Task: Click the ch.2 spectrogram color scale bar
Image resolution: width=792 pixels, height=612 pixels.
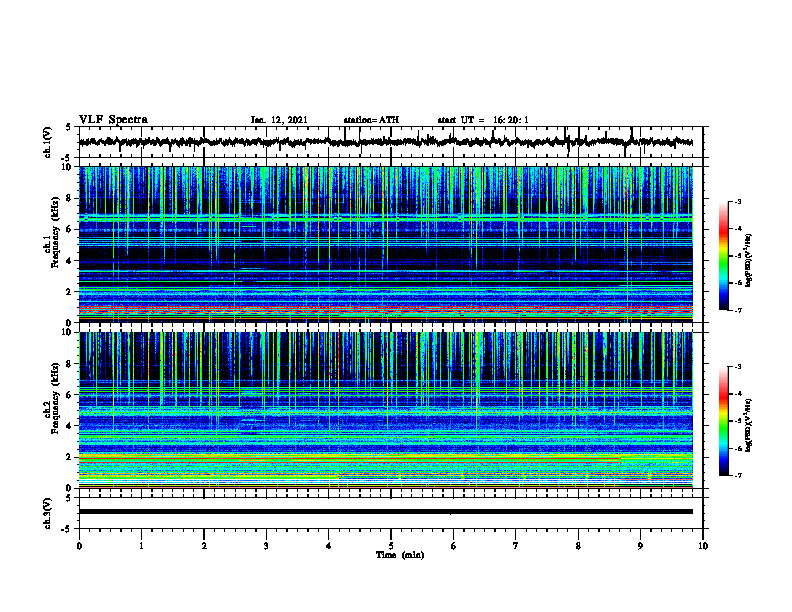Action: tap(723, 421)
